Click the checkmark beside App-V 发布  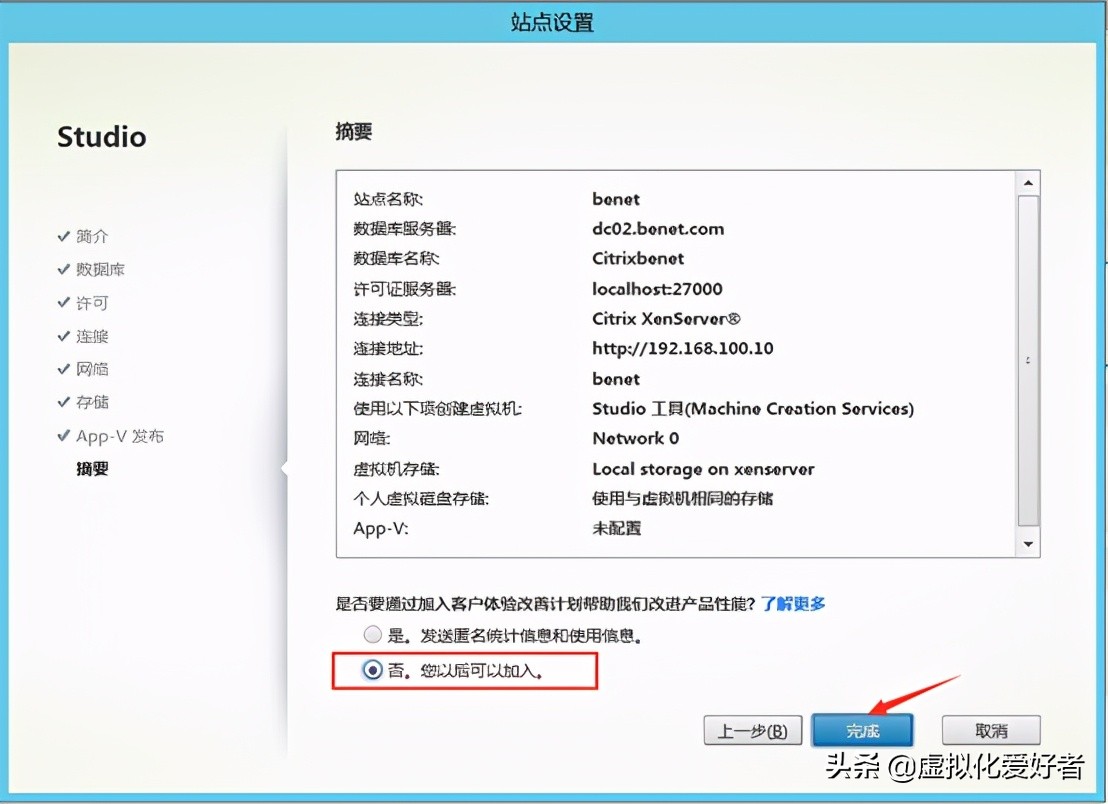64,435
